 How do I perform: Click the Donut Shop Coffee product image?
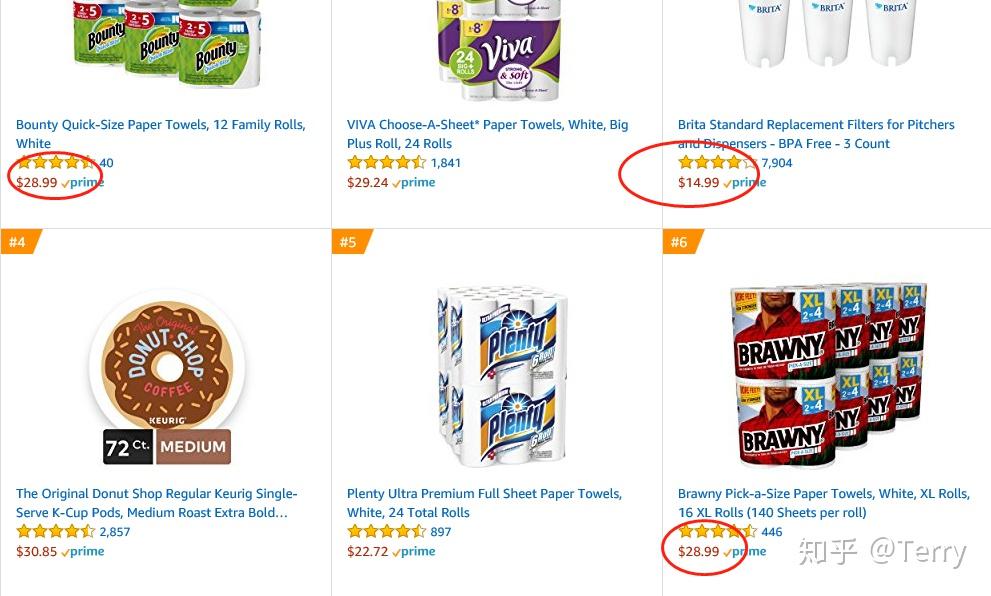click(x=166, y=375)
